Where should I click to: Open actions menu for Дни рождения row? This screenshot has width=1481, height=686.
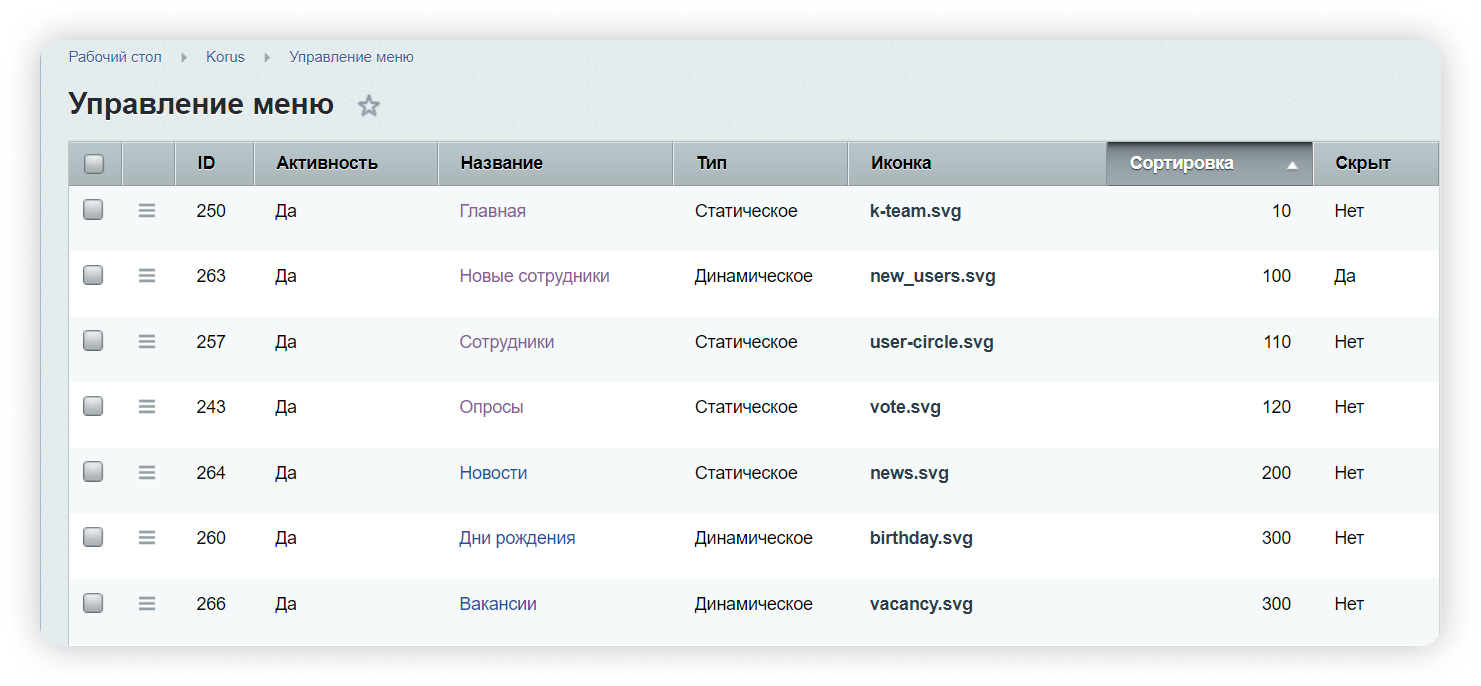[x=147, y=538]
